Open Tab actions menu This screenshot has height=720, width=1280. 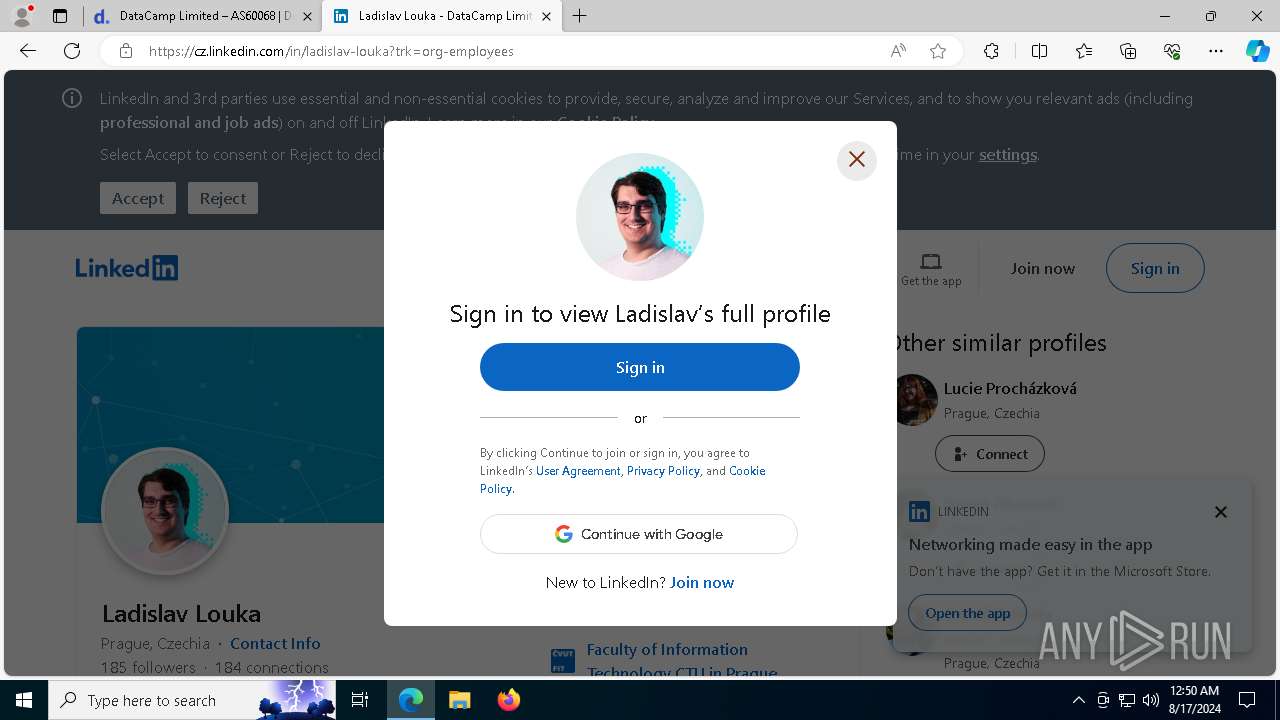pos(60,16)
